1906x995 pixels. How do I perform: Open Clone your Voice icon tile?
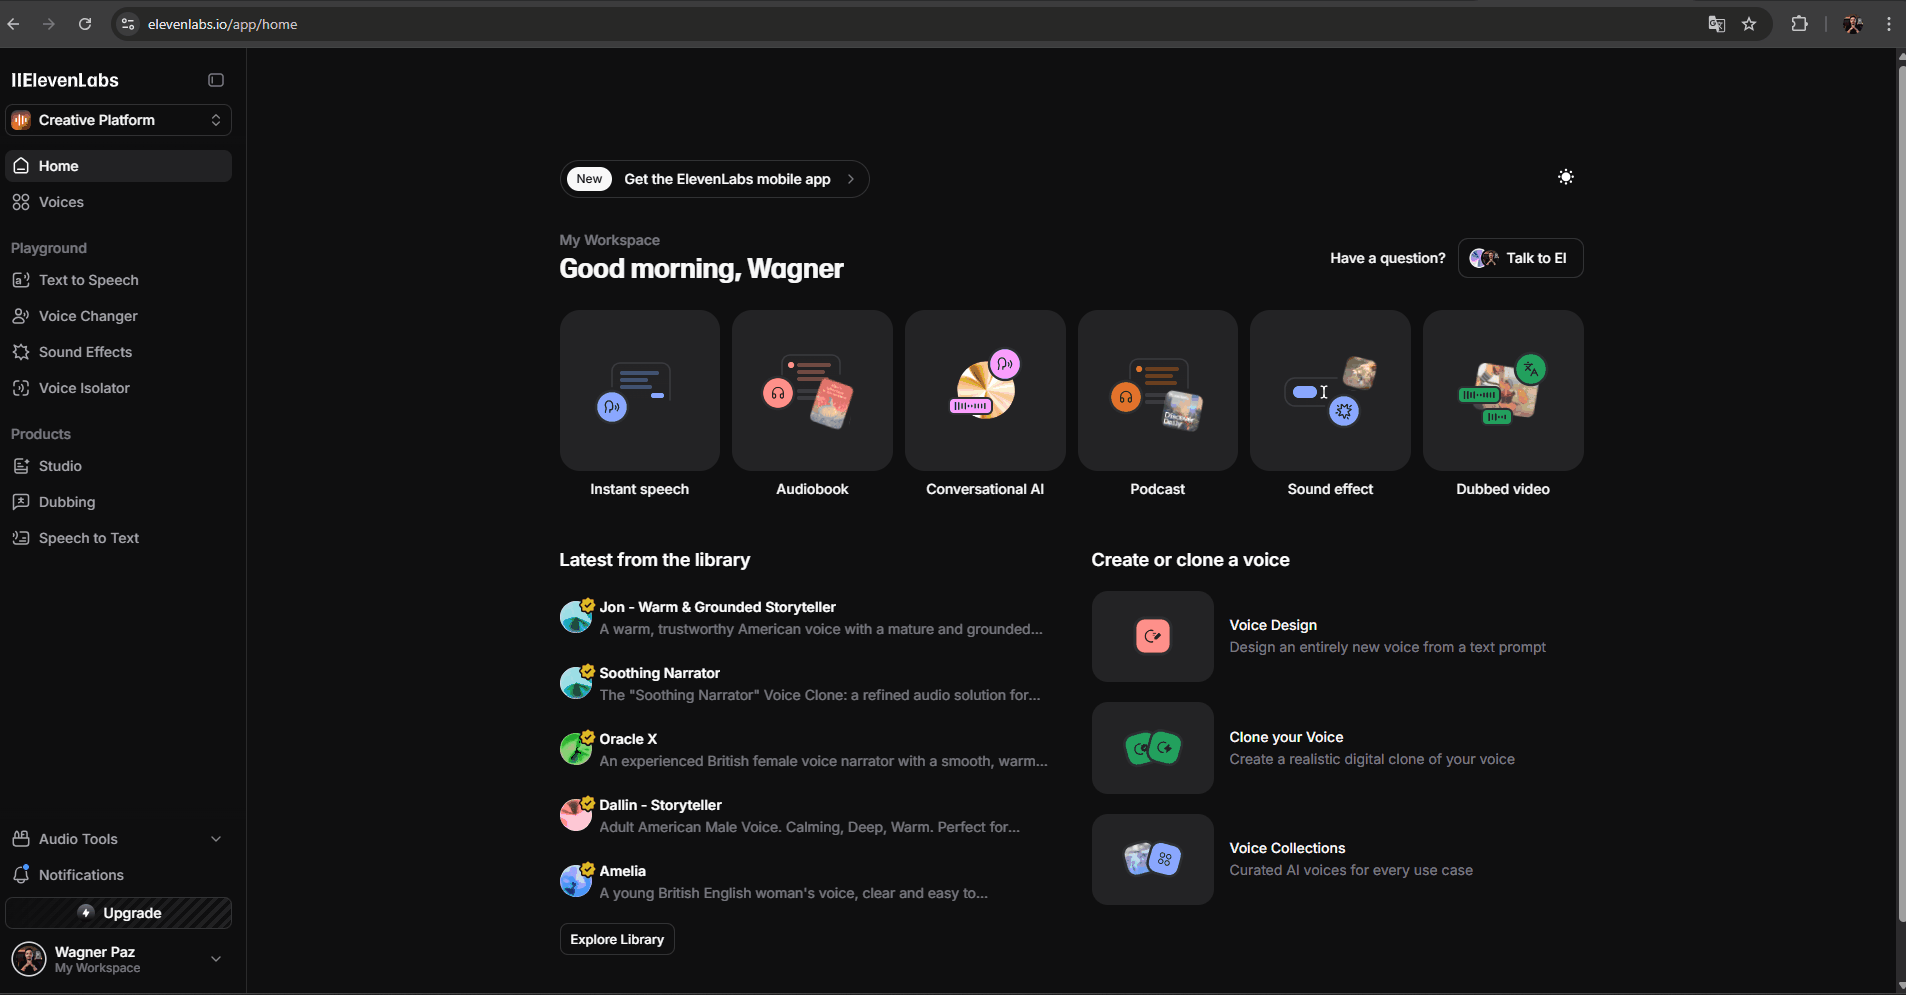(1153, 748)
